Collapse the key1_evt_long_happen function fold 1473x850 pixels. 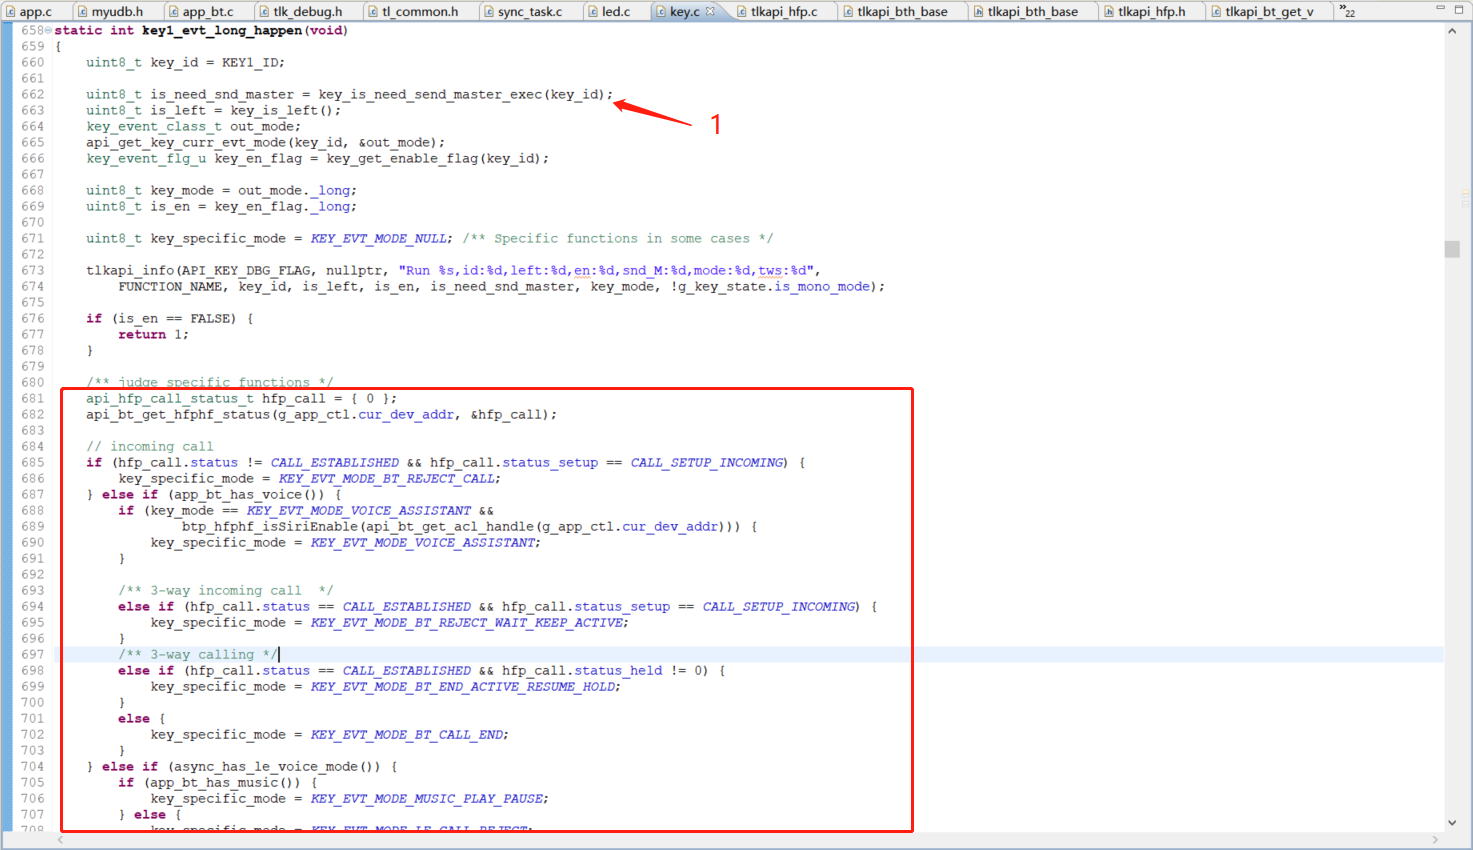tap(49, 31)
